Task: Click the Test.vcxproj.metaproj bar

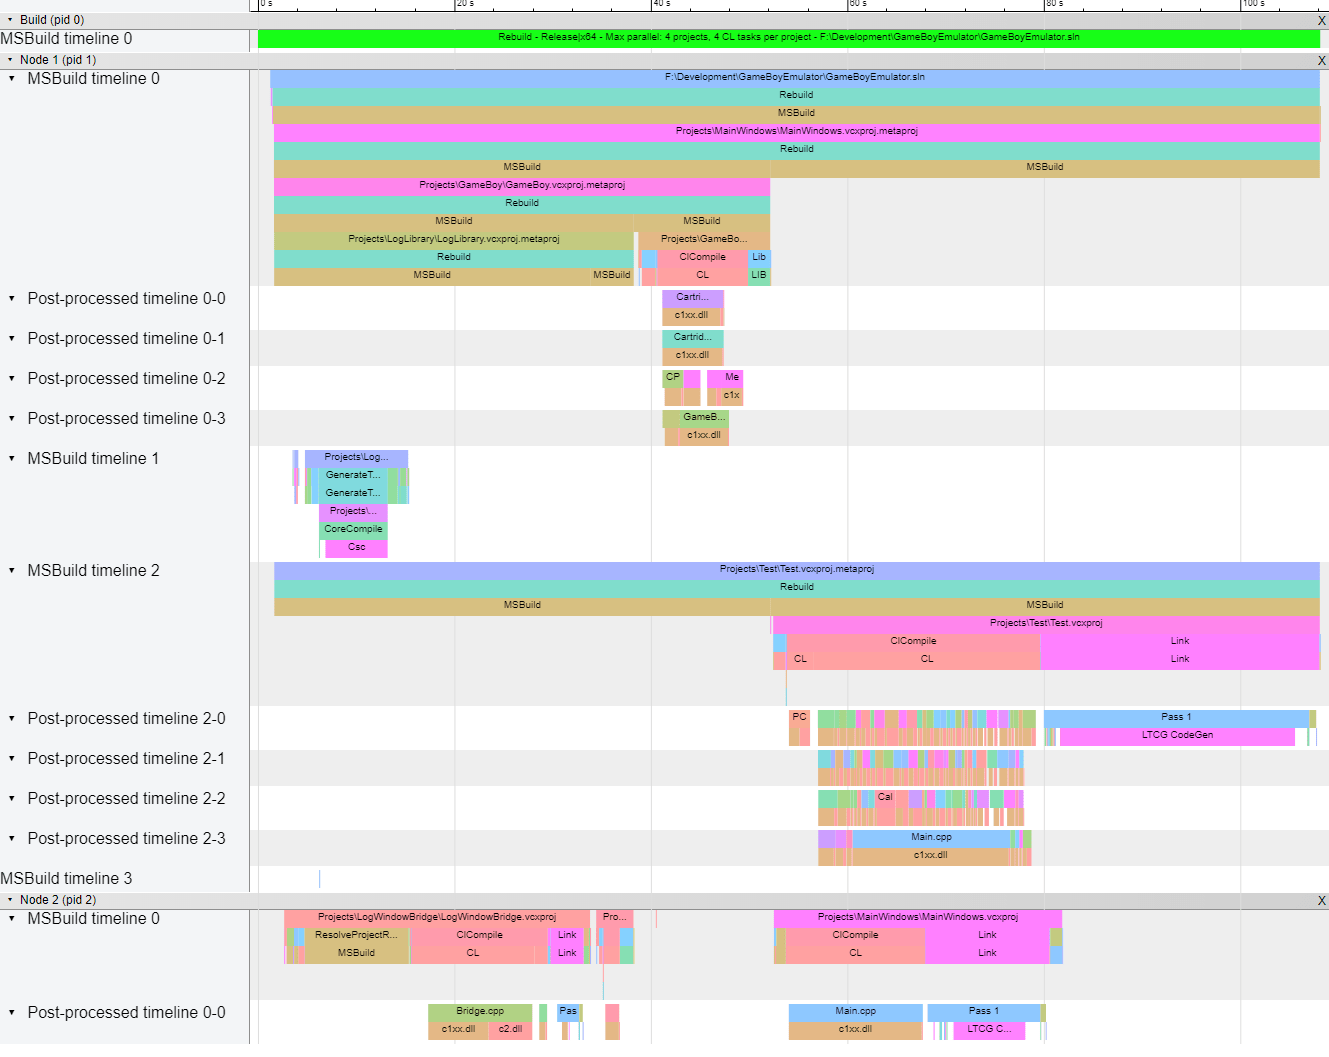Action: click(x=797, y=568)
